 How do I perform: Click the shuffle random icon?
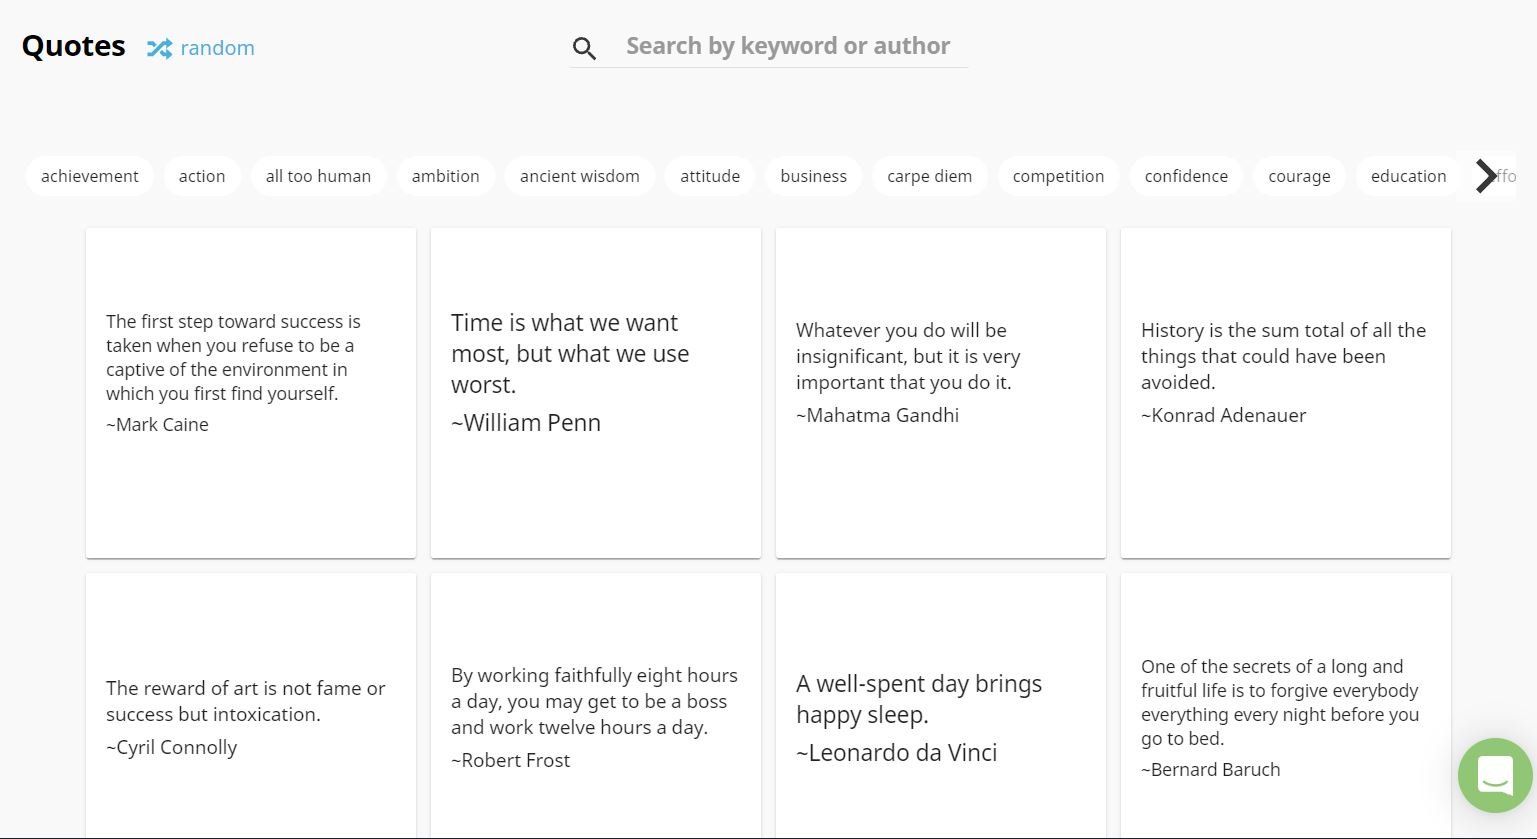point(159,48)
